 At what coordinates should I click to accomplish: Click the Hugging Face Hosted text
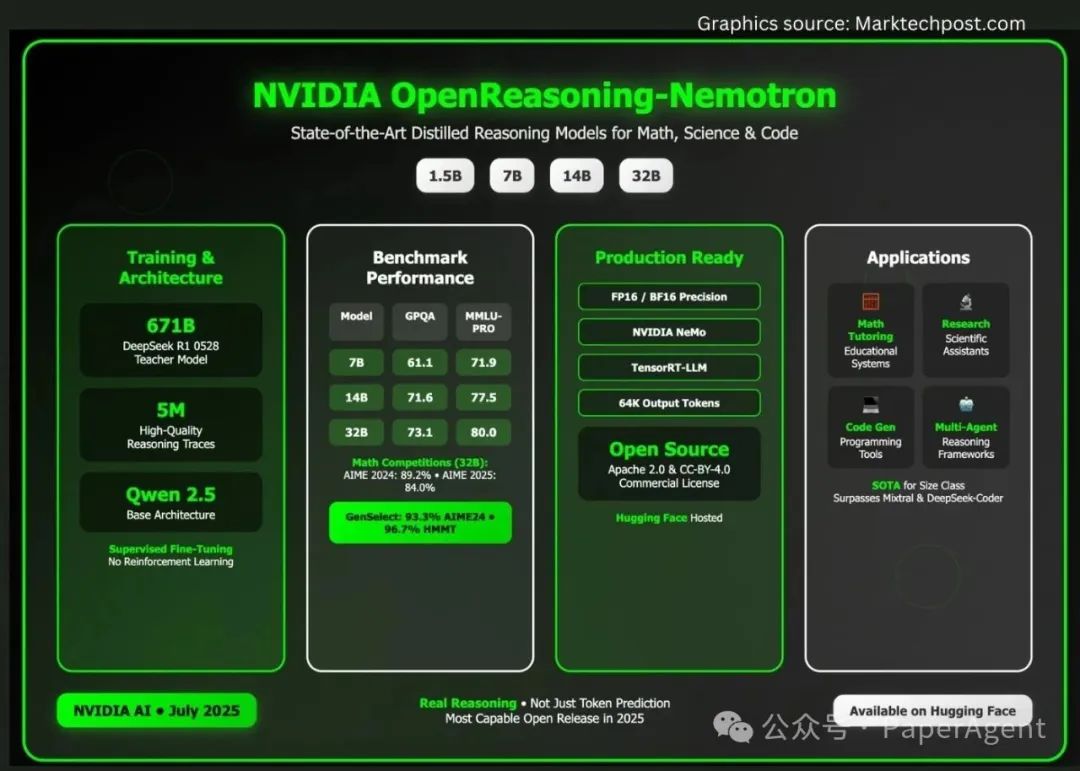point(669,518)
